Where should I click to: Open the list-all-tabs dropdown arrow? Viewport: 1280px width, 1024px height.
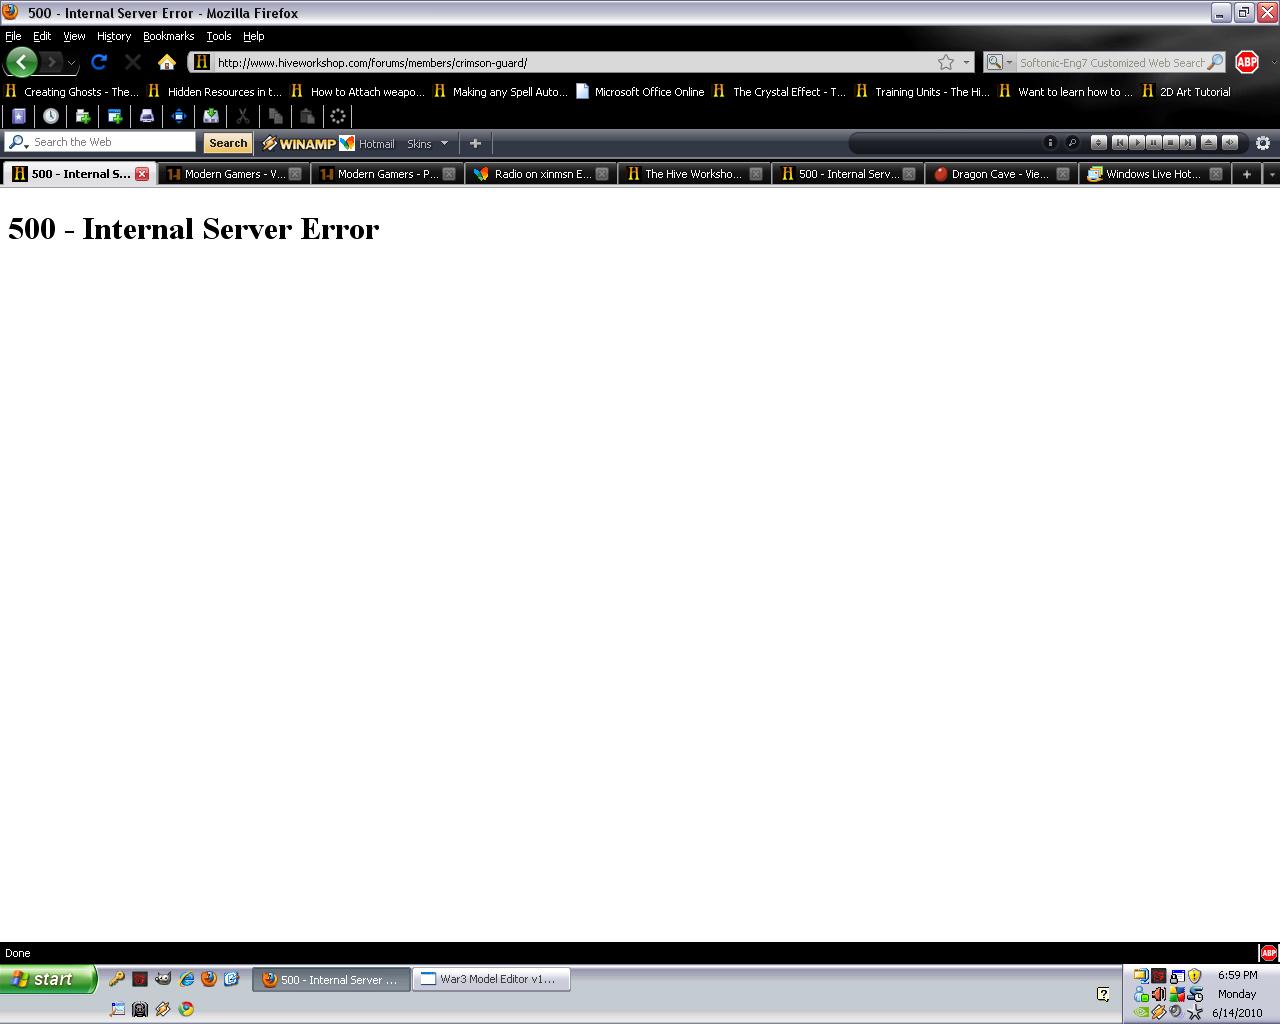pyautogui.click(x=1272, y=174)
